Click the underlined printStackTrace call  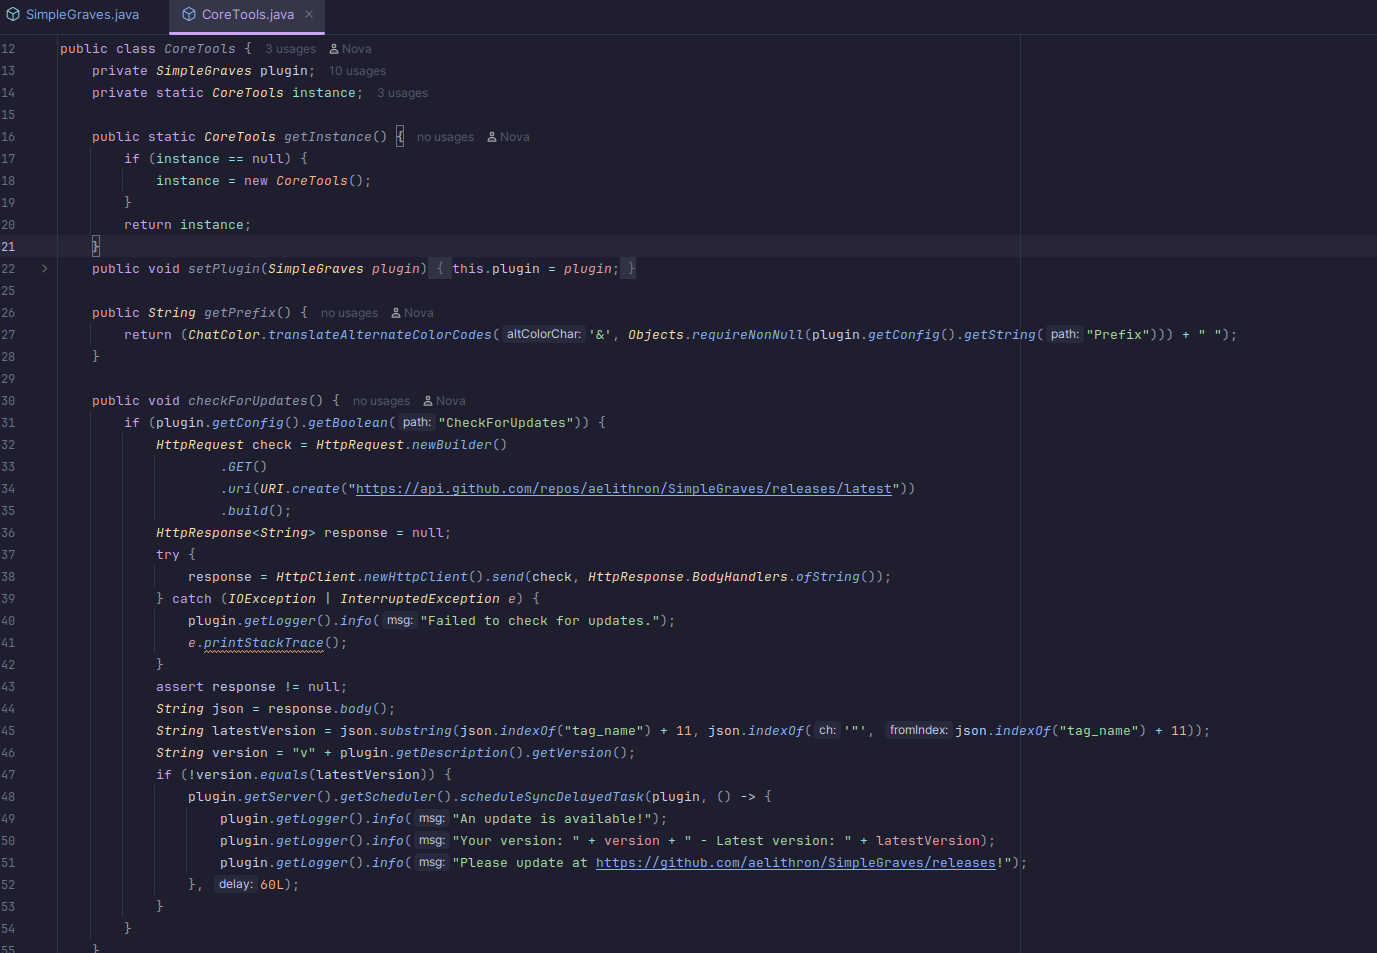[264, 643]
